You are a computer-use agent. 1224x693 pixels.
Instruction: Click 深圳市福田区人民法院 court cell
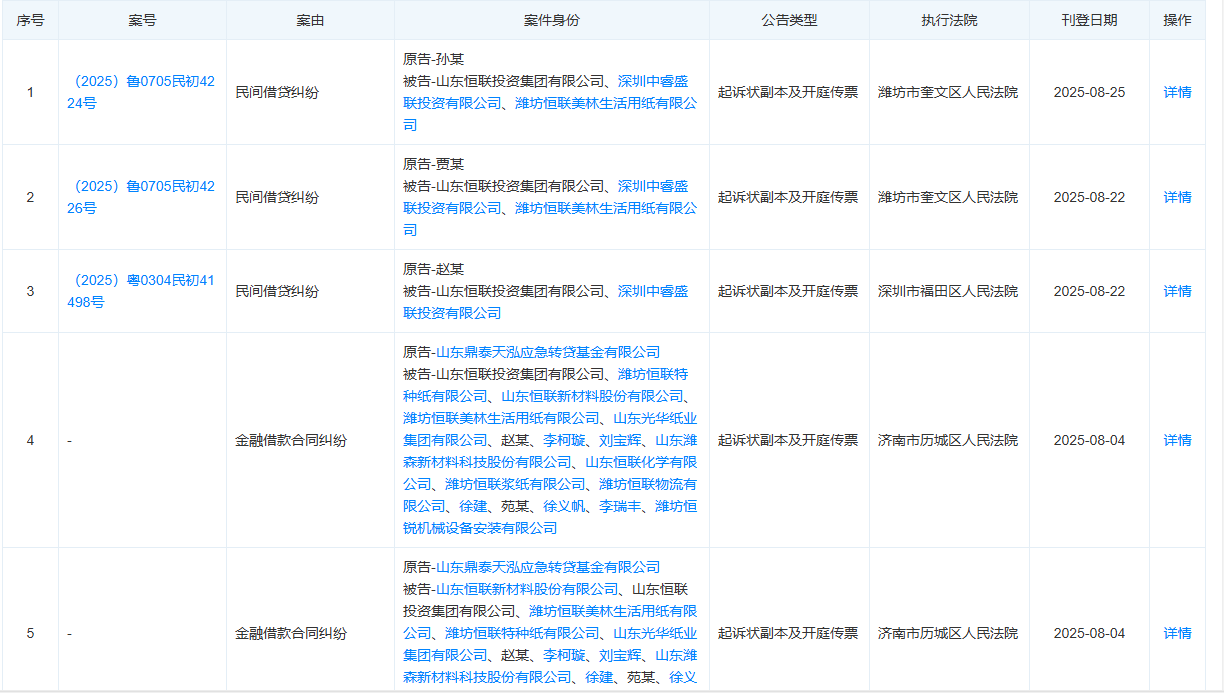coord(948,291)
